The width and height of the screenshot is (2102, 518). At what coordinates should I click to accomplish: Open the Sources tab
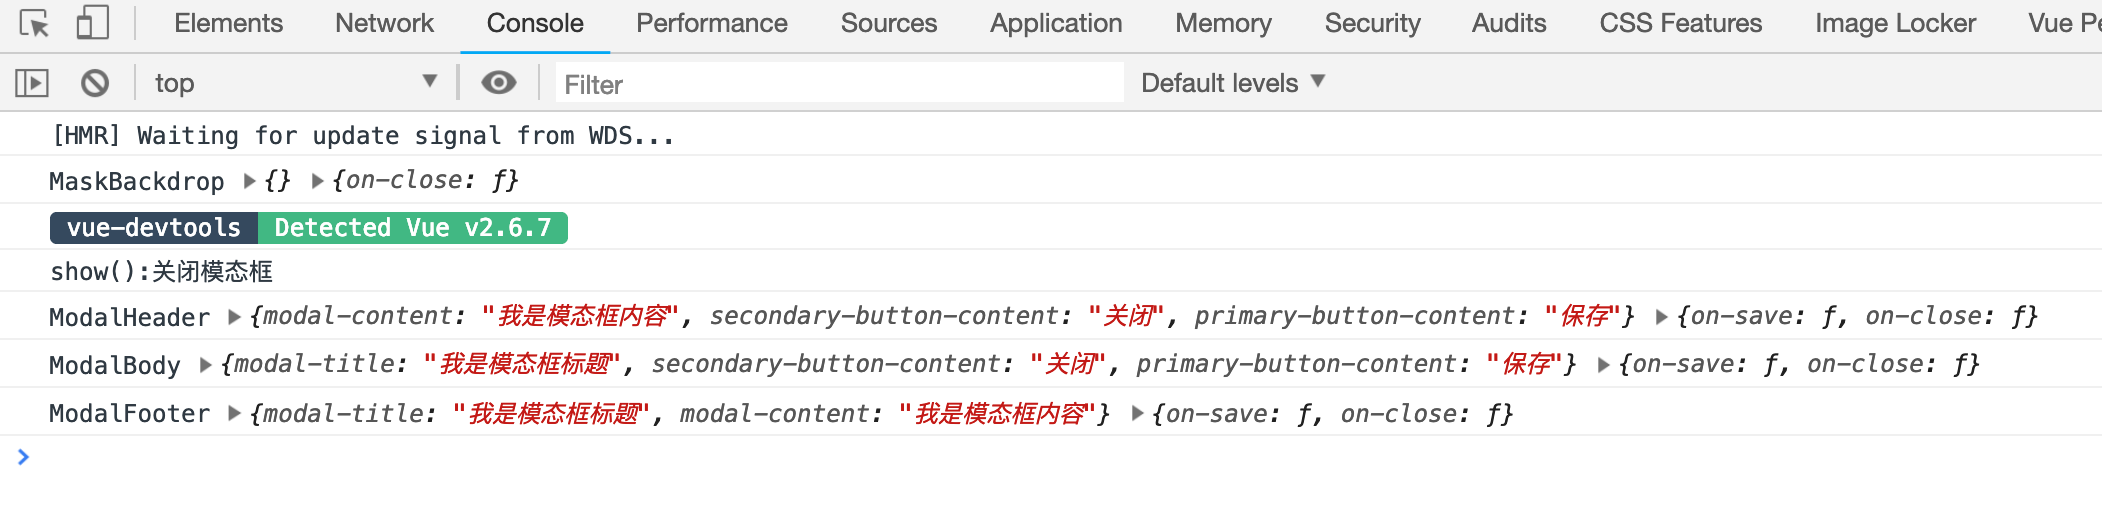click(x=888, y=23)
